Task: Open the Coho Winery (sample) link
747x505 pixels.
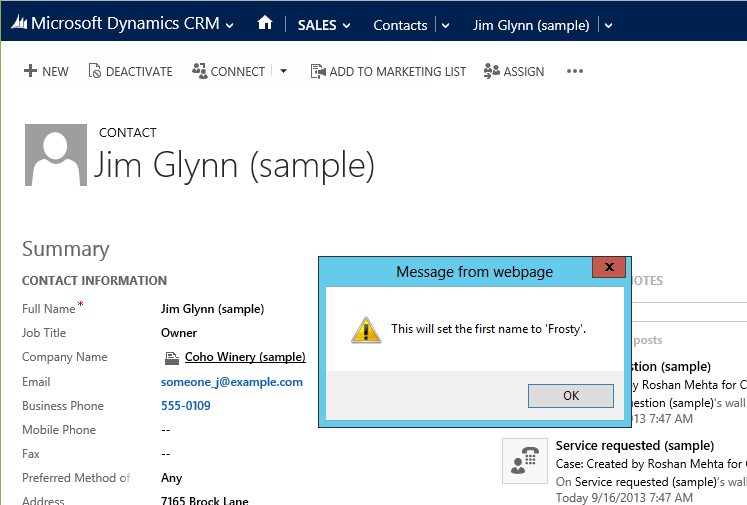Action: click(245, 357)
